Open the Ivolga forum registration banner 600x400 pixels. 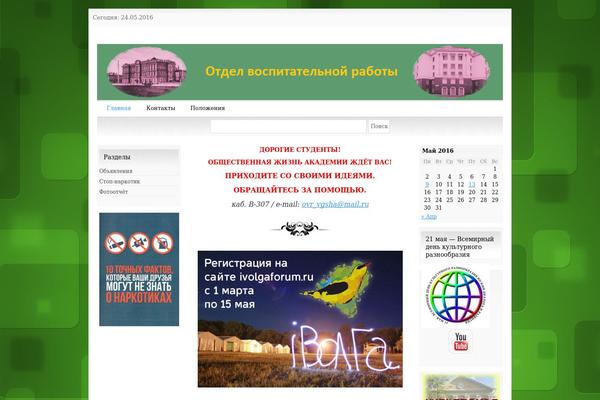tap(300, 319)
